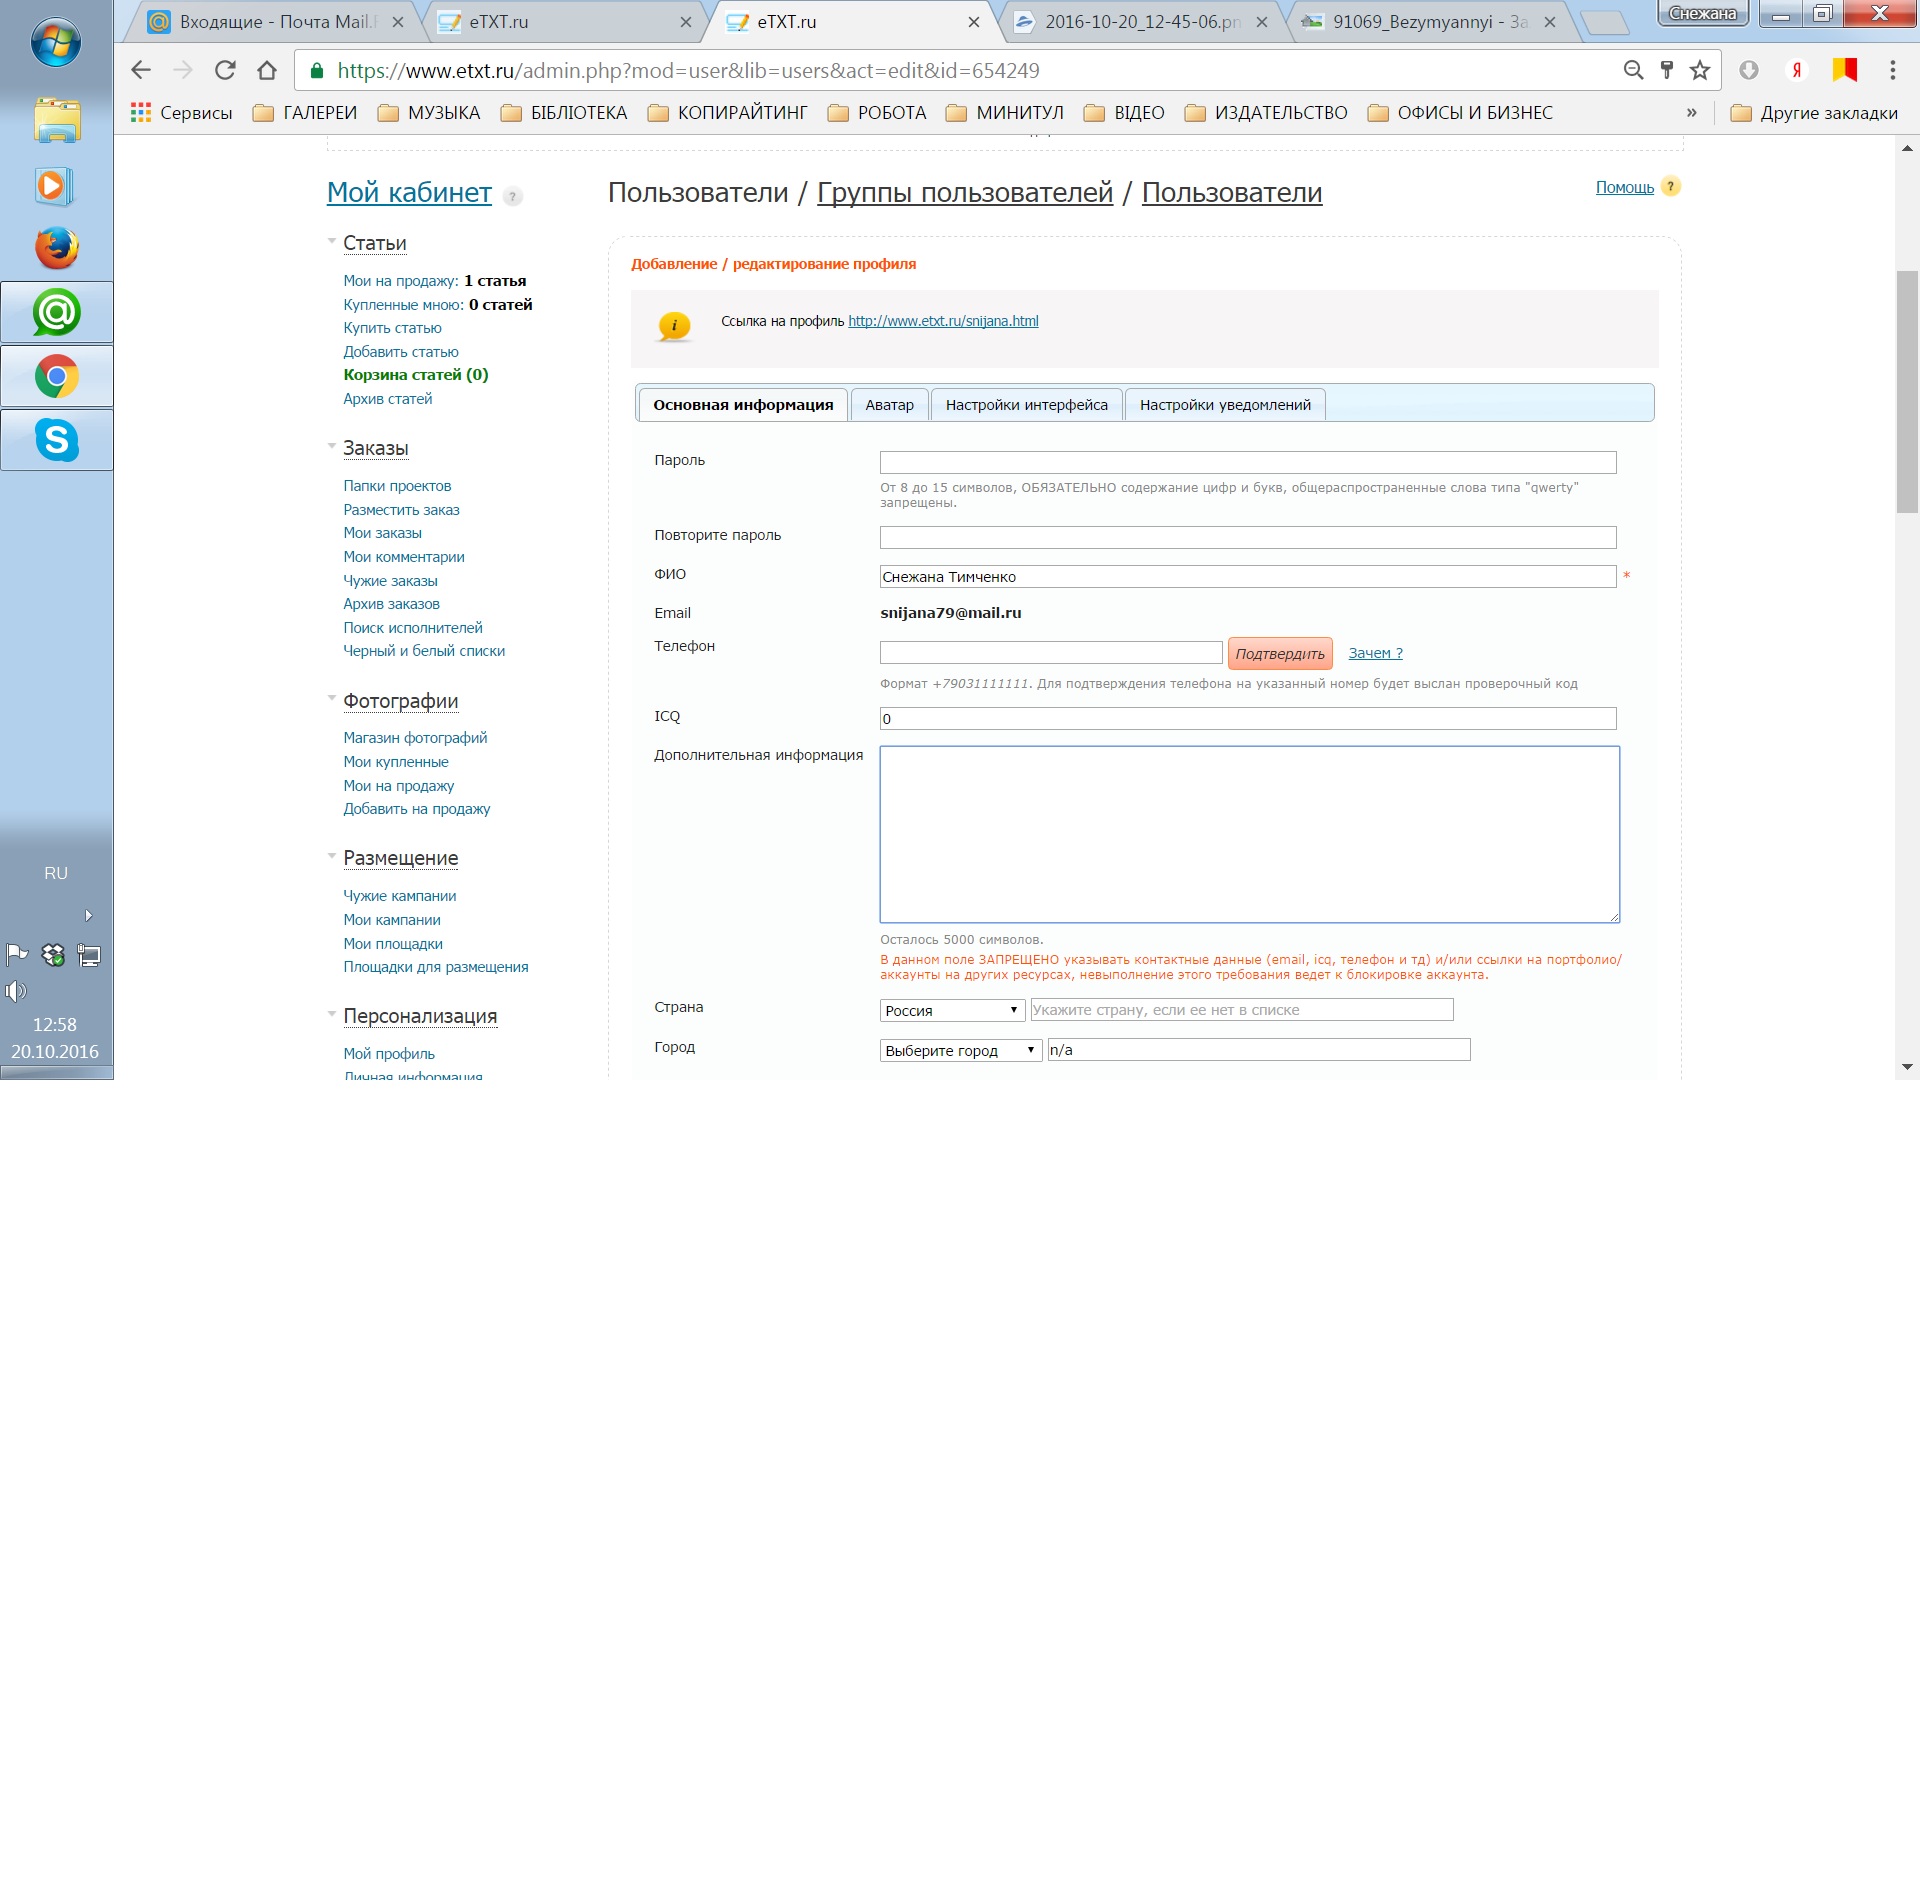Click the system tray volume icon

(x=15, y=991)
